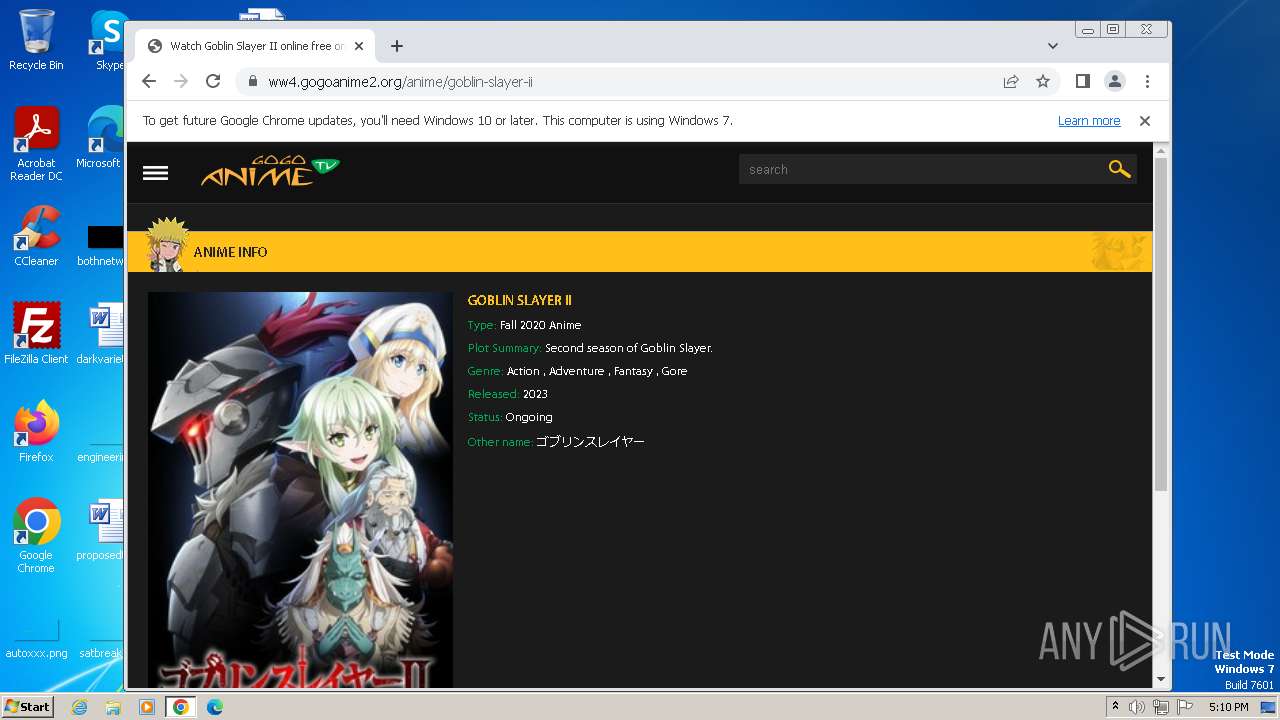
Task: Open the hamburger menu on GogoAnime
Action: [155, 172]
